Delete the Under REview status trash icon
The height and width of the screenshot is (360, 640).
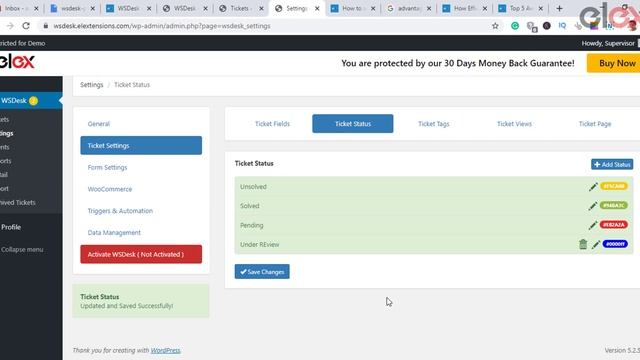583,244
